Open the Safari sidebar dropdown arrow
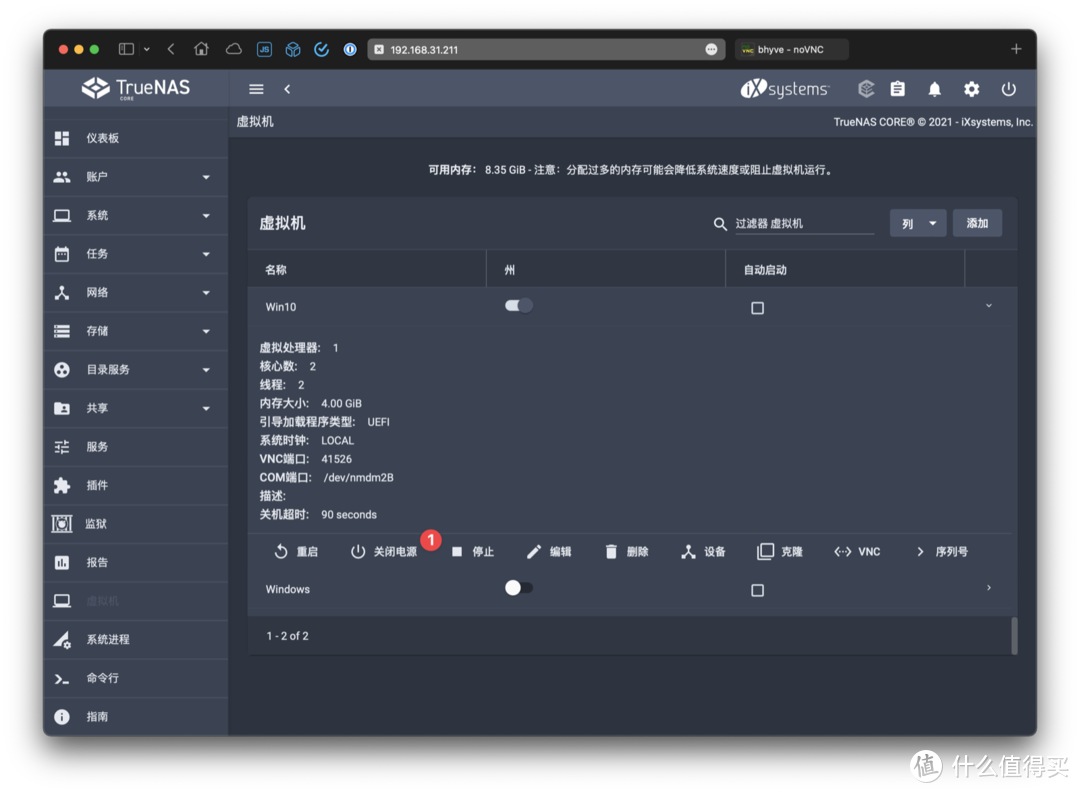 click(147, 49)
